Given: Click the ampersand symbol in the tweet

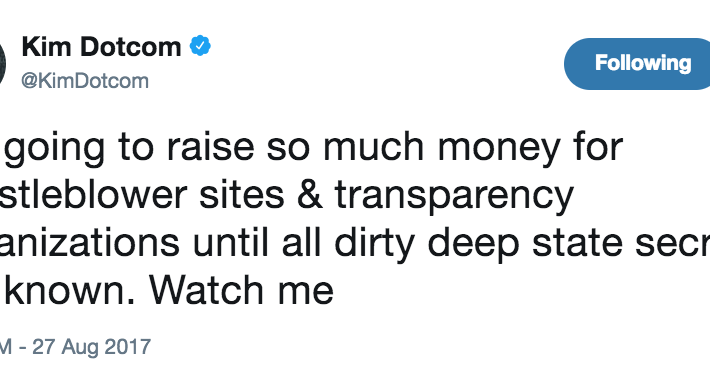Looking at the screenshot, I should pos(310,194).
